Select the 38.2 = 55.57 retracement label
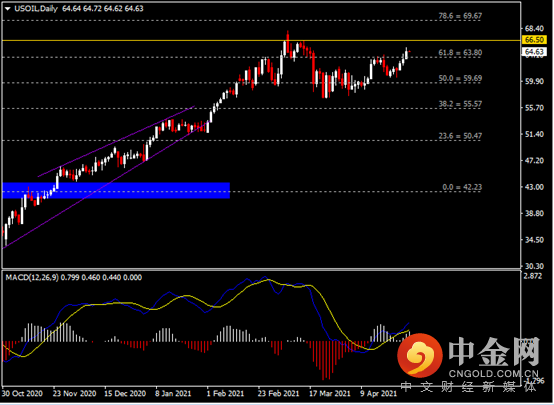The width and height of the screenshot is (554, 405). [460, 104]
